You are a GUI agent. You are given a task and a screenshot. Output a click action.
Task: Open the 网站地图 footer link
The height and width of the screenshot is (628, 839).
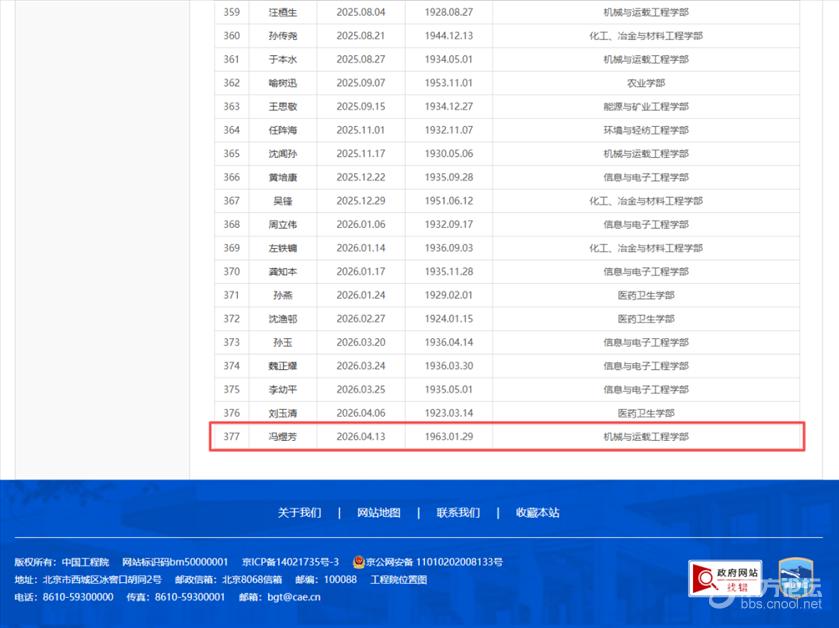coord(379,512)
